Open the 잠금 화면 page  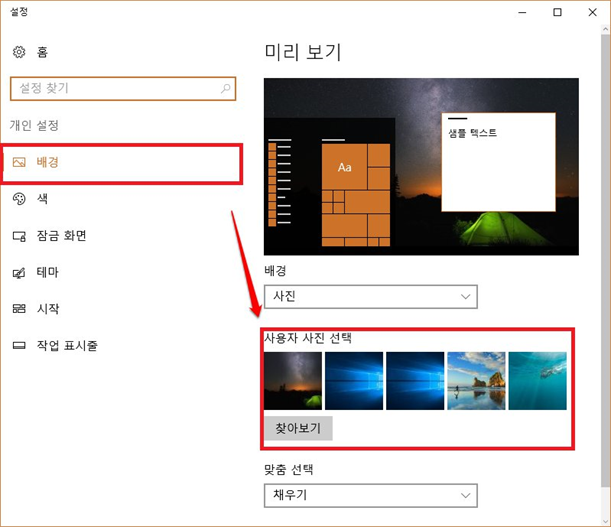(61, 235)
